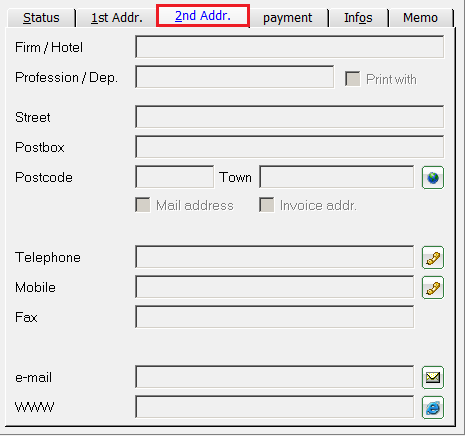
Task: Click the Town text field
Action: pyautogui.click(x=337, y=177)
